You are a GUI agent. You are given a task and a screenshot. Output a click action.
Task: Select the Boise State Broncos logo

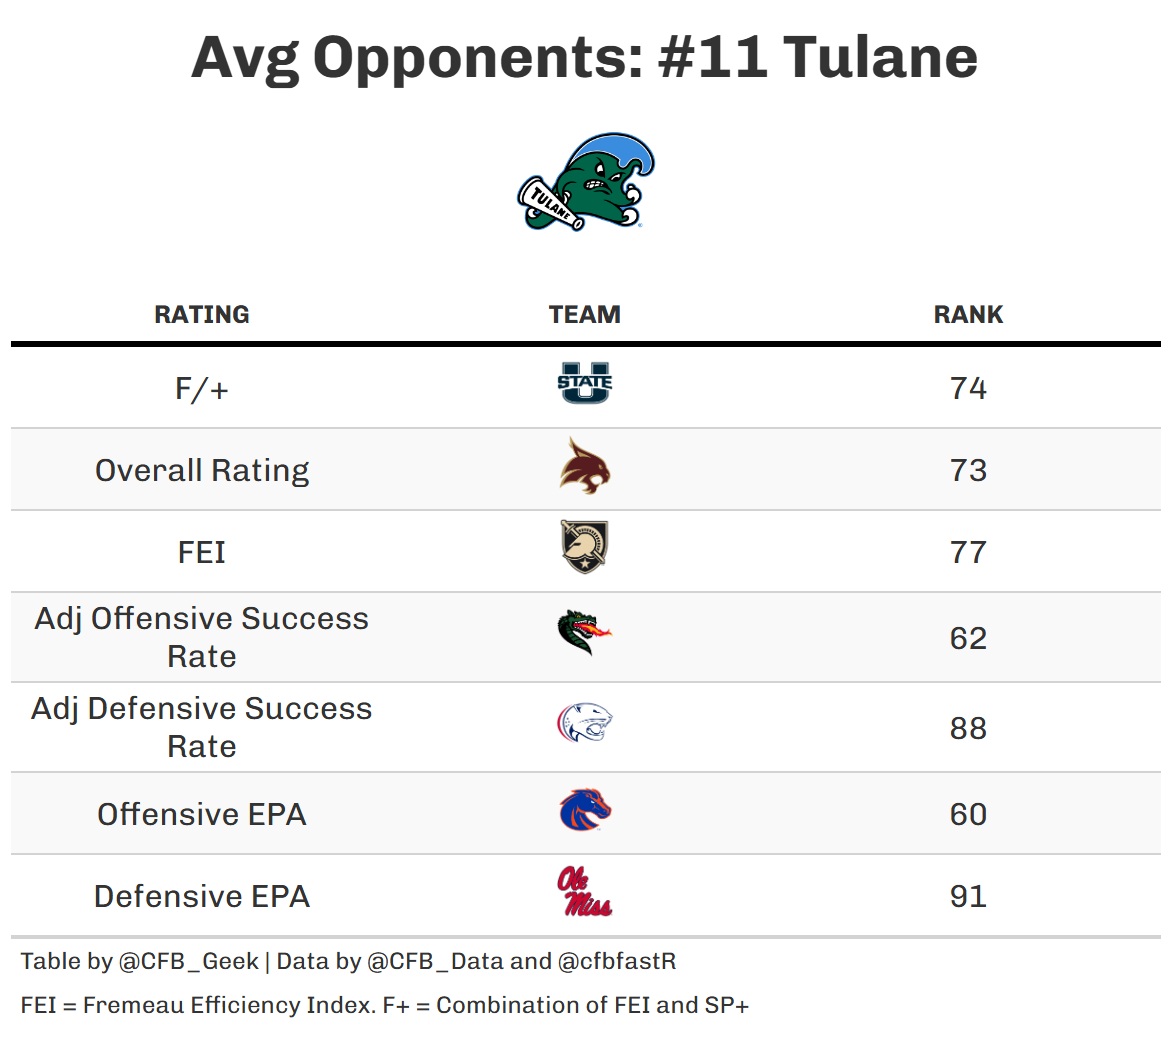pyautogui.click(x=585, y=811)
